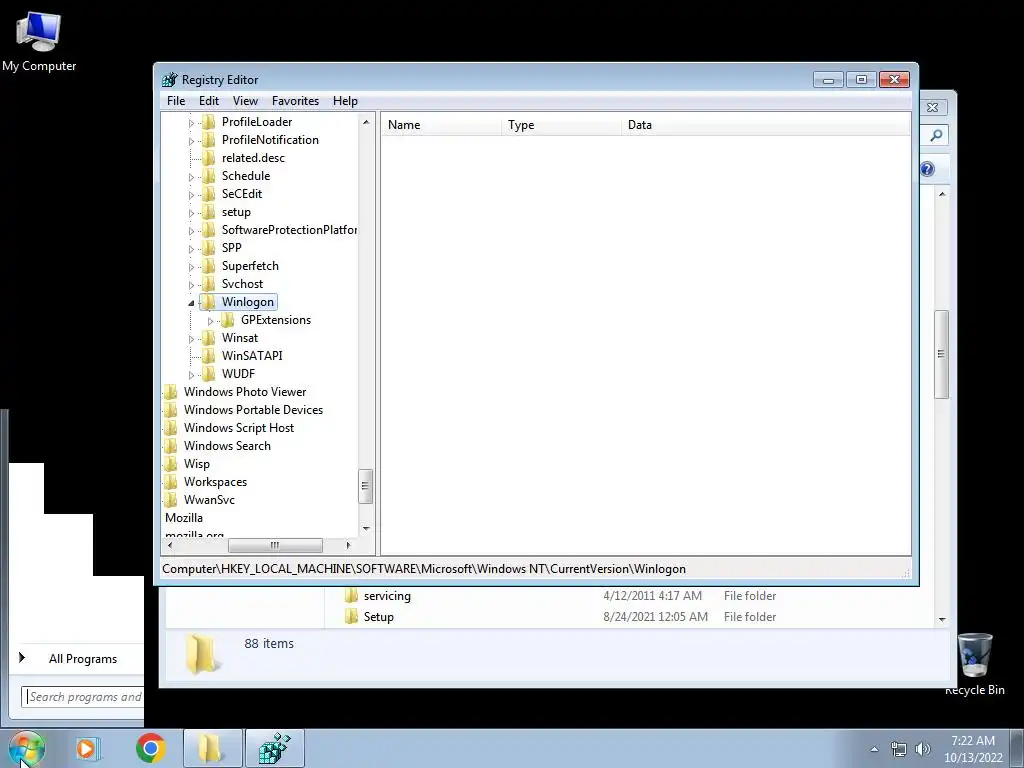Select the Windows Portable Devices key
Viewport: 1024px width, 768px height.
pos(253,409)
